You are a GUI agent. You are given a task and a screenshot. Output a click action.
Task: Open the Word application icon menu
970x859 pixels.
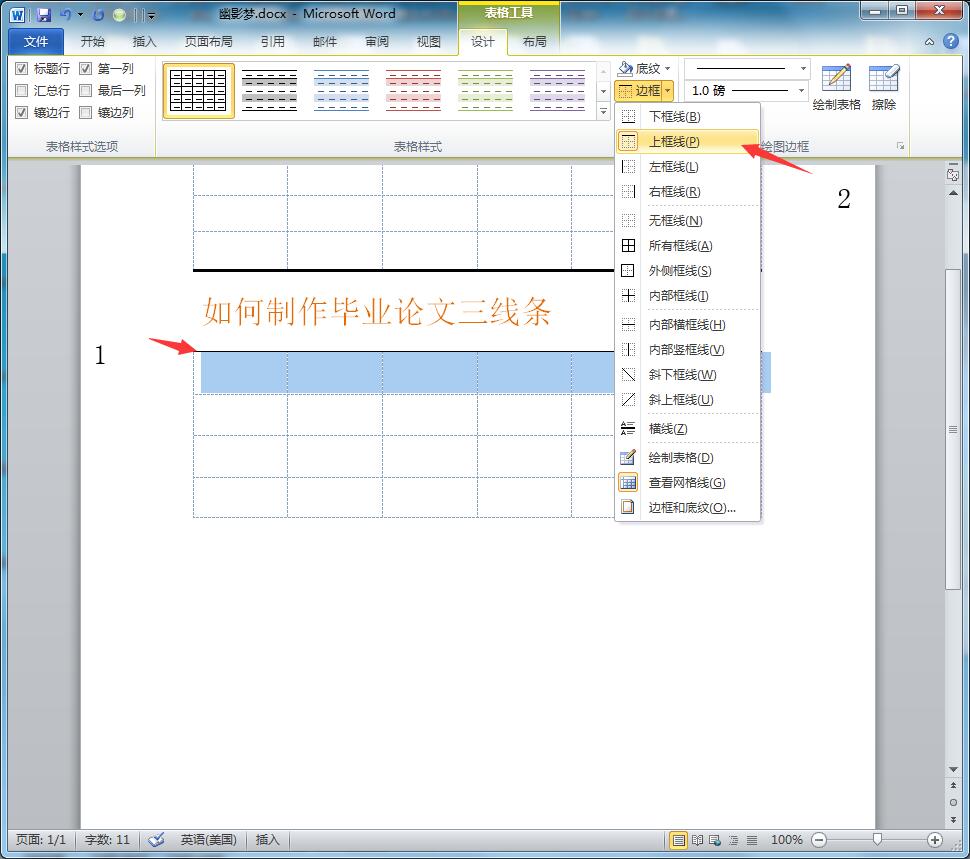[17, 14]
